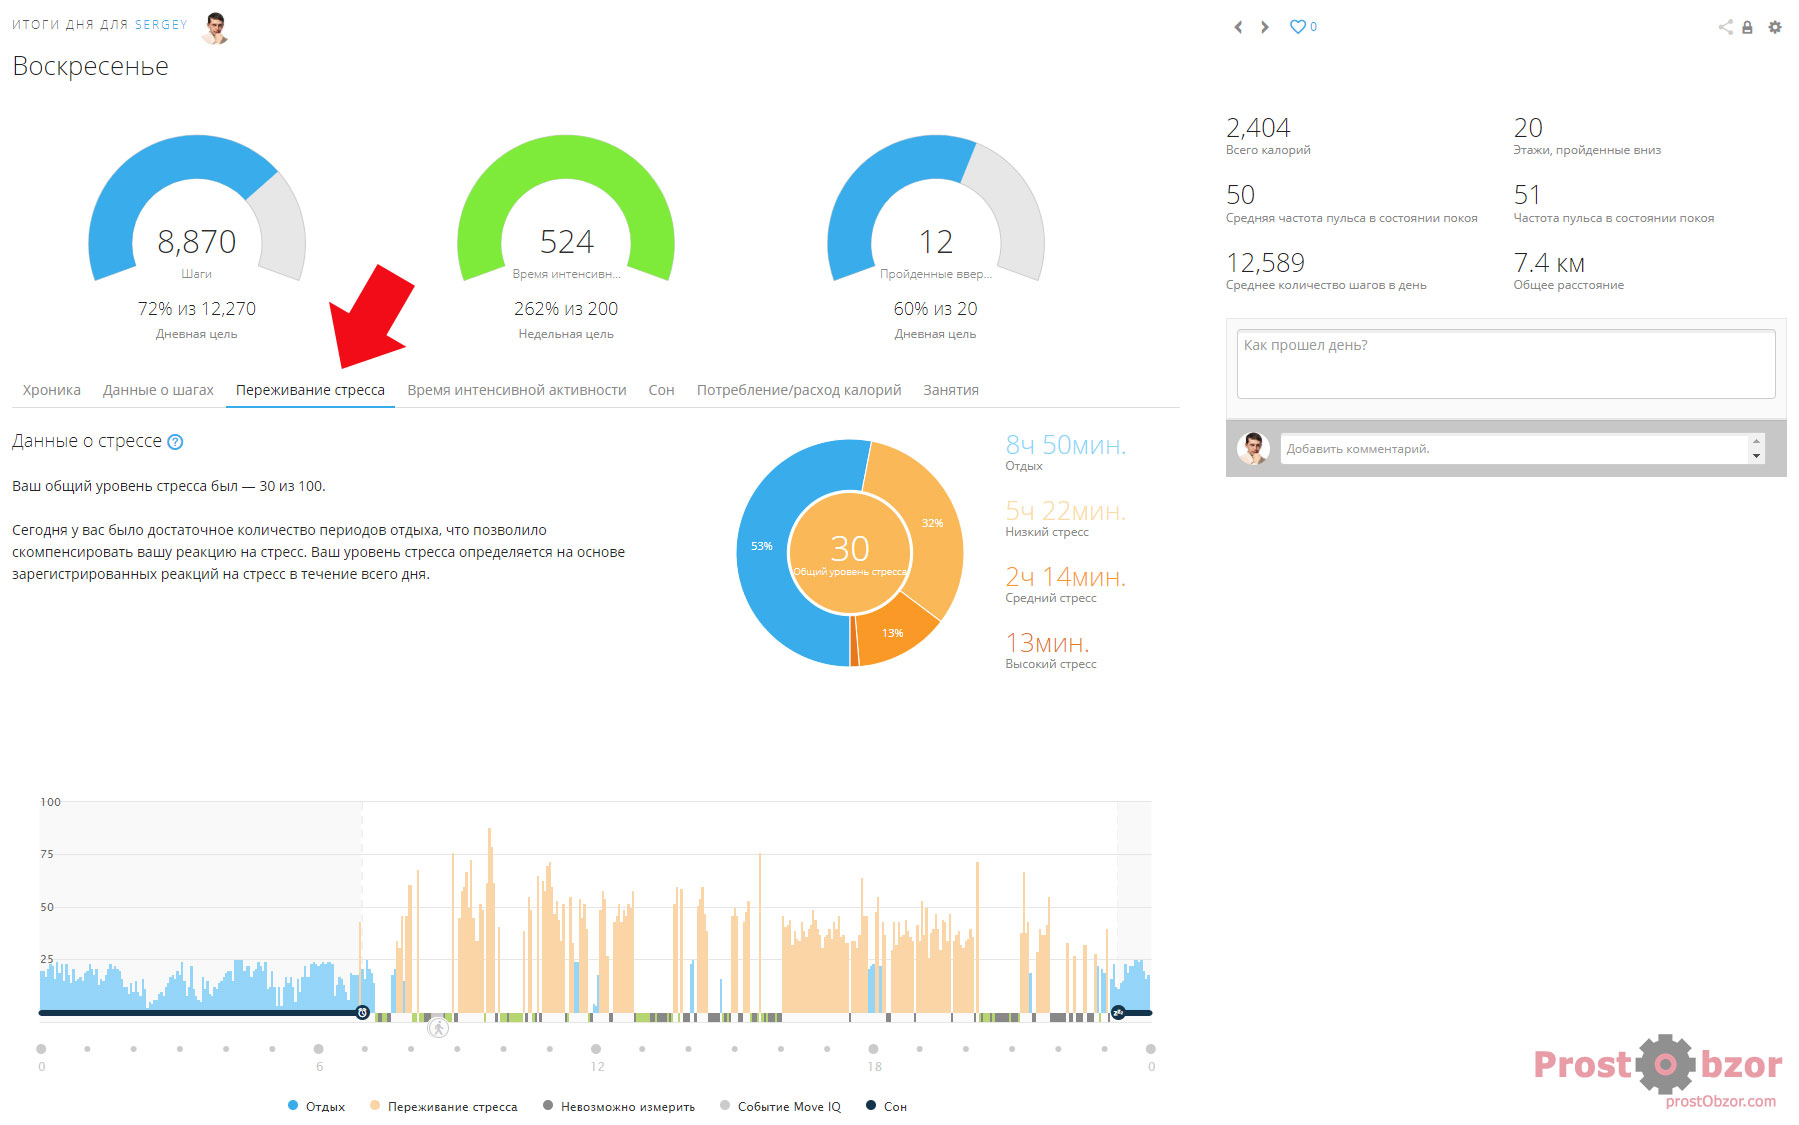Open settings via the gear icon
This screenshot has height=1125, width=1799.
[1775, 27]
